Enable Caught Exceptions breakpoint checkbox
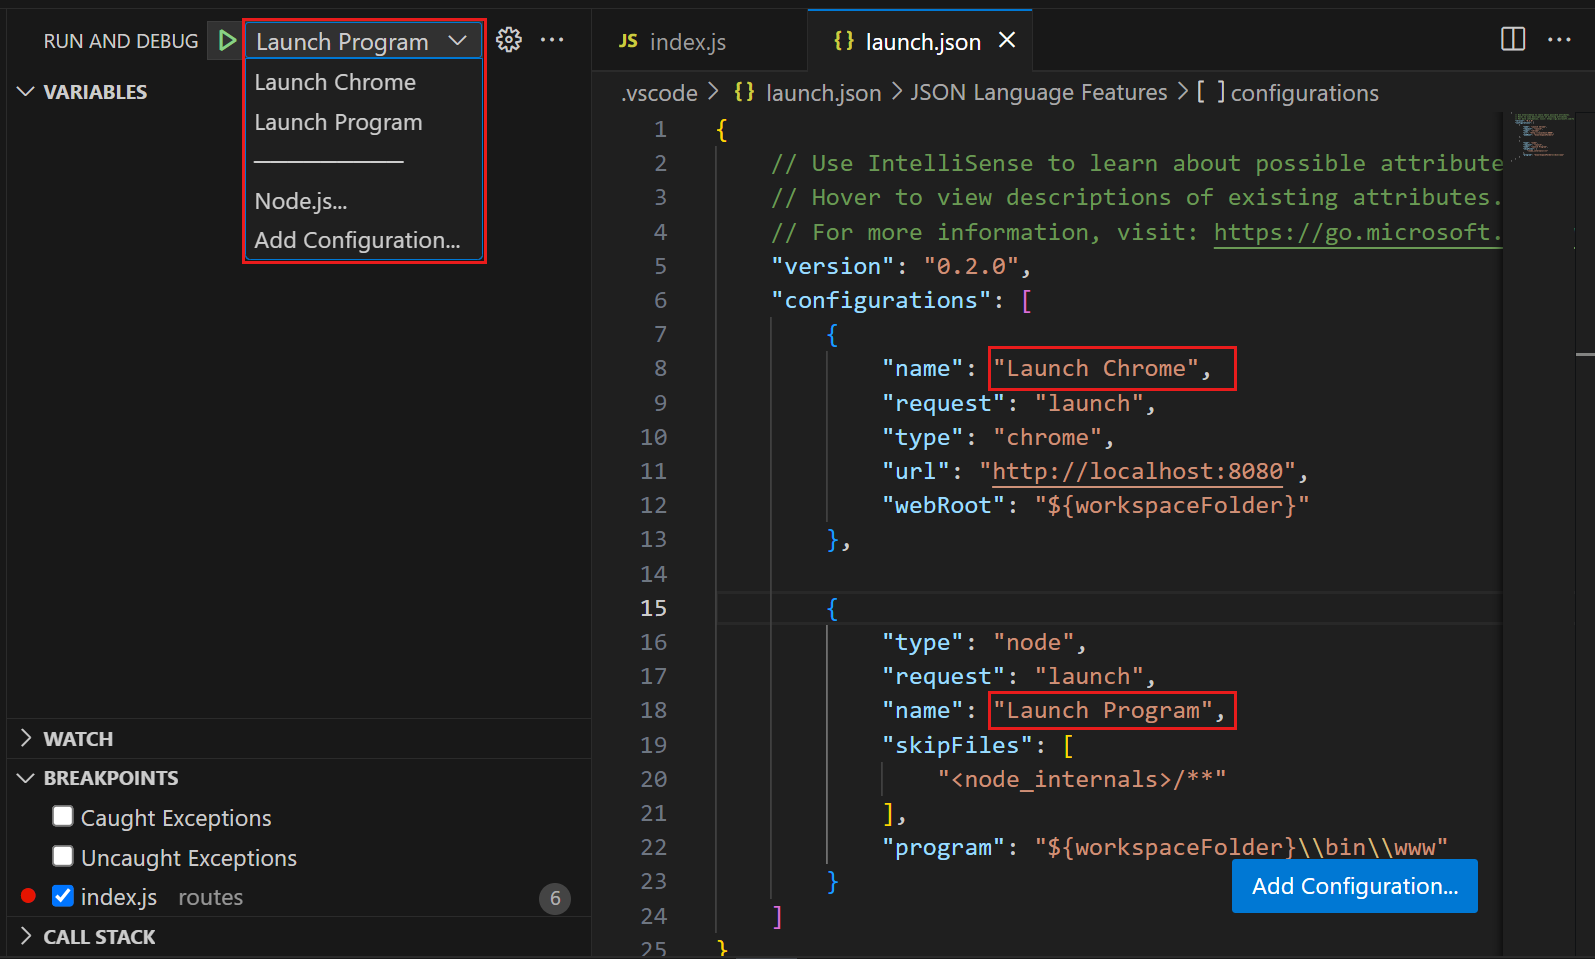The width and height of the screenshot is (1595, 959). [63, 817]
